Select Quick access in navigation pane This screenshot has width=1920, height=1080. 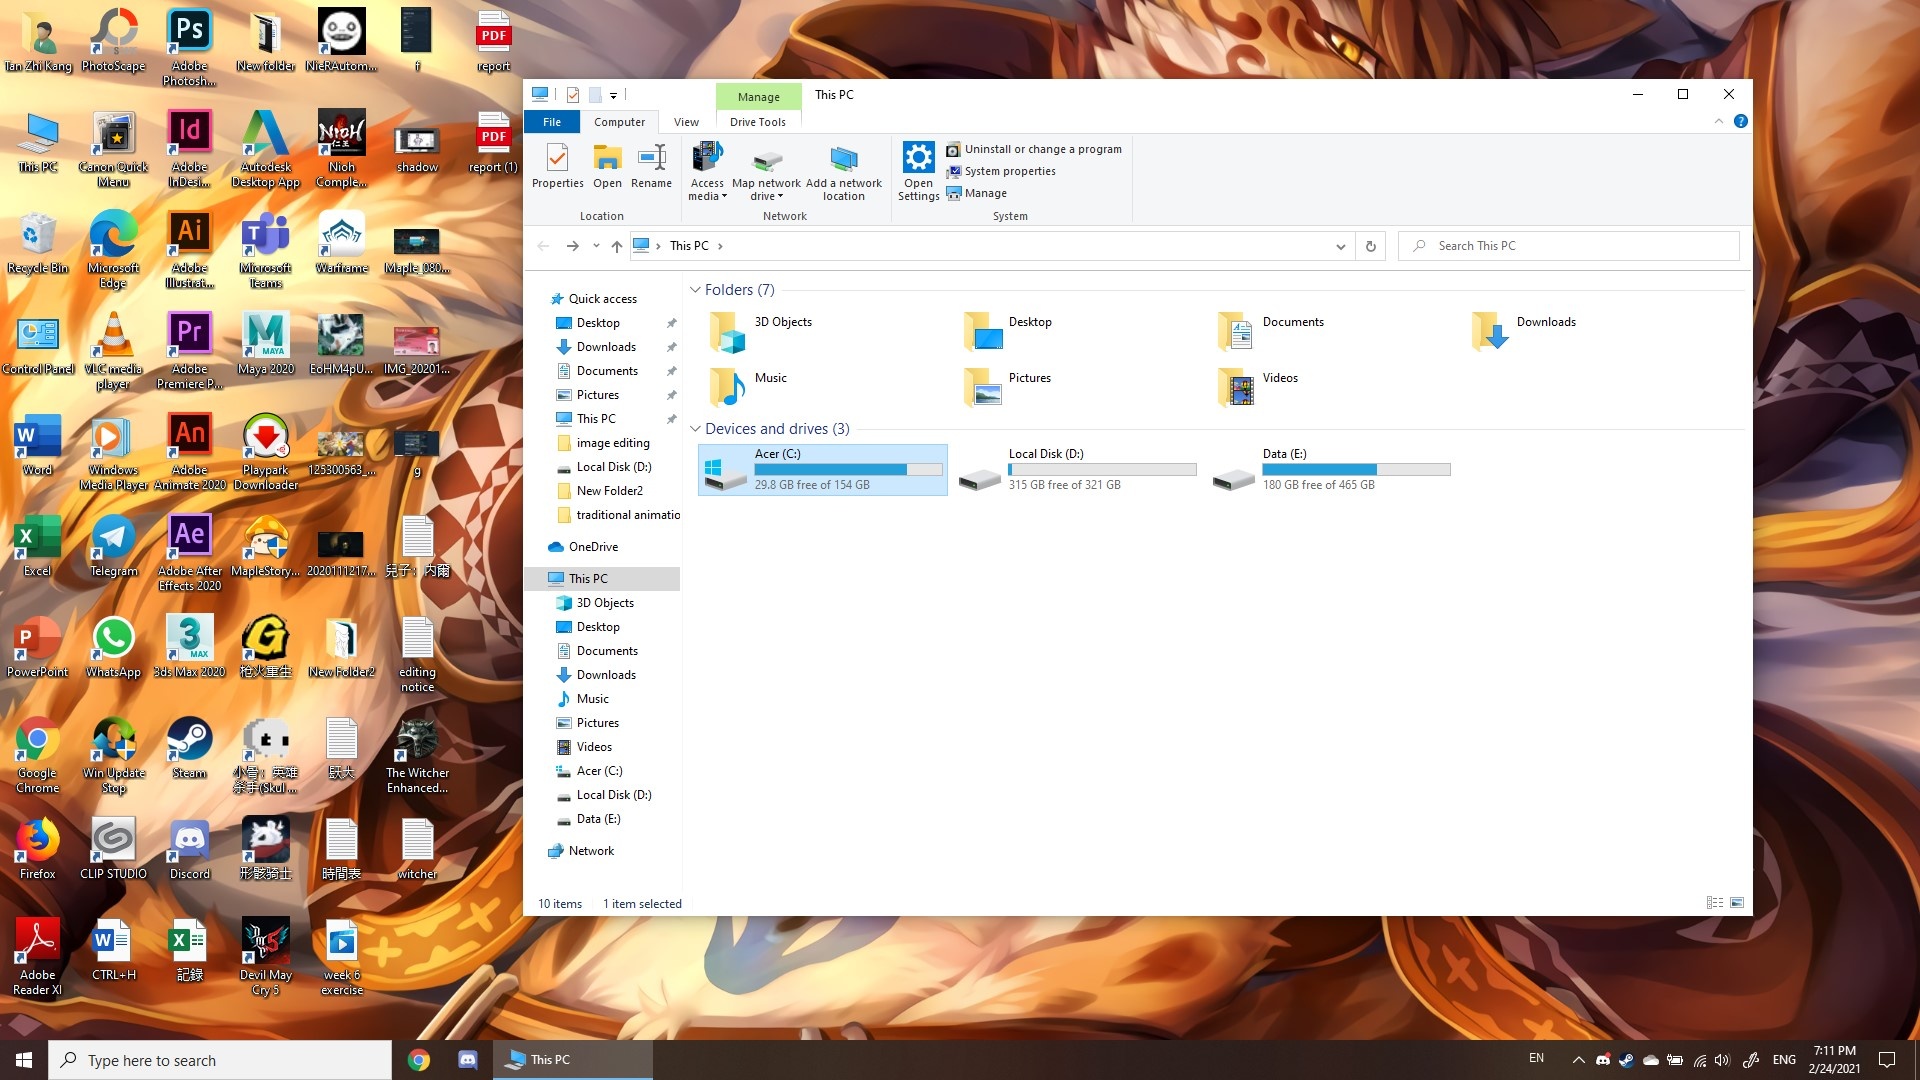(602, 299)
